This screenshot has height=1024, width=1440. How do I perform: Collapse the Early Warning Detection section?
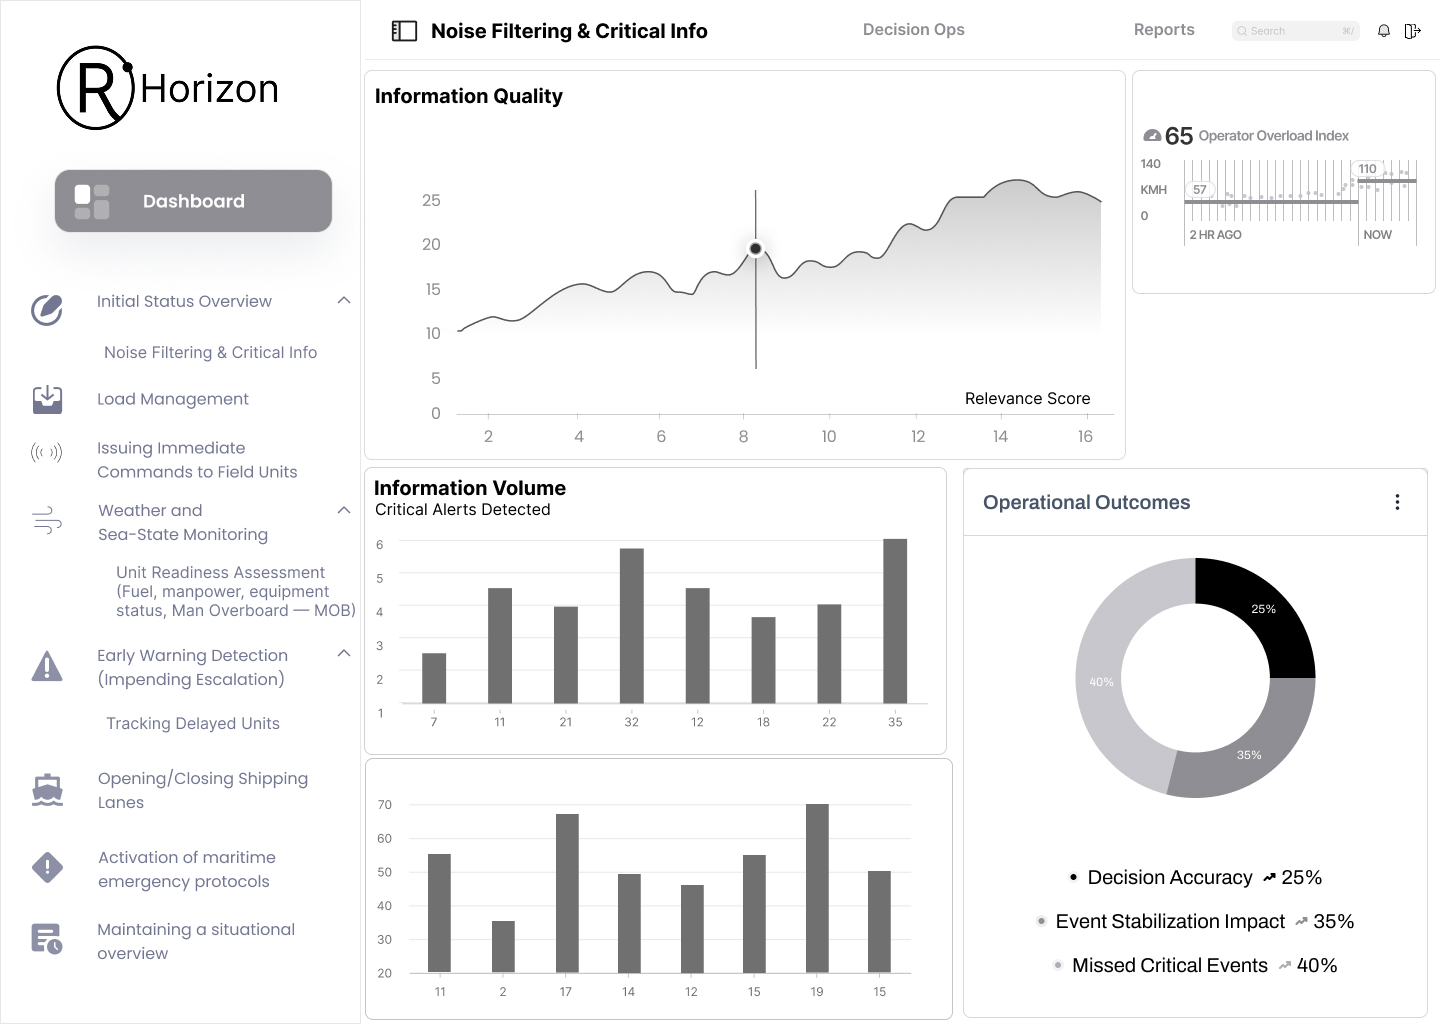(x=344, y=654)
